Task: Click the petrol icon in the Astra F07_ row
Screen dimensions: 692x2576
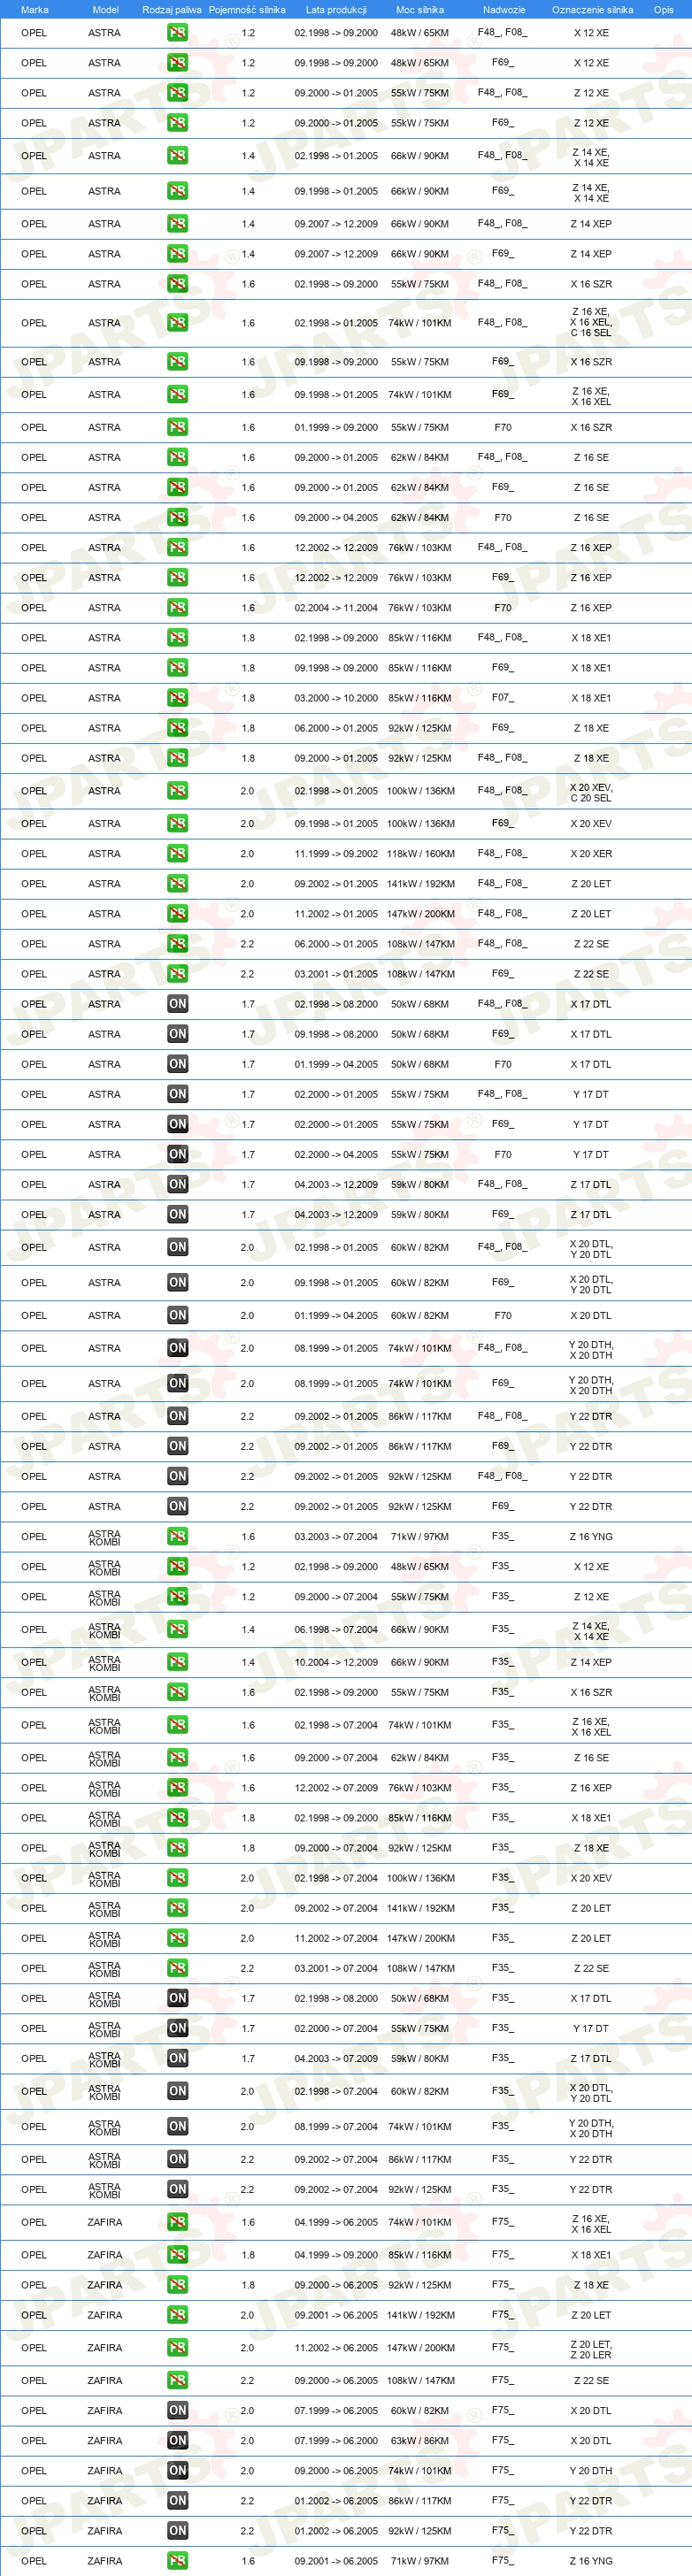Action: click(x=177, y=698)
